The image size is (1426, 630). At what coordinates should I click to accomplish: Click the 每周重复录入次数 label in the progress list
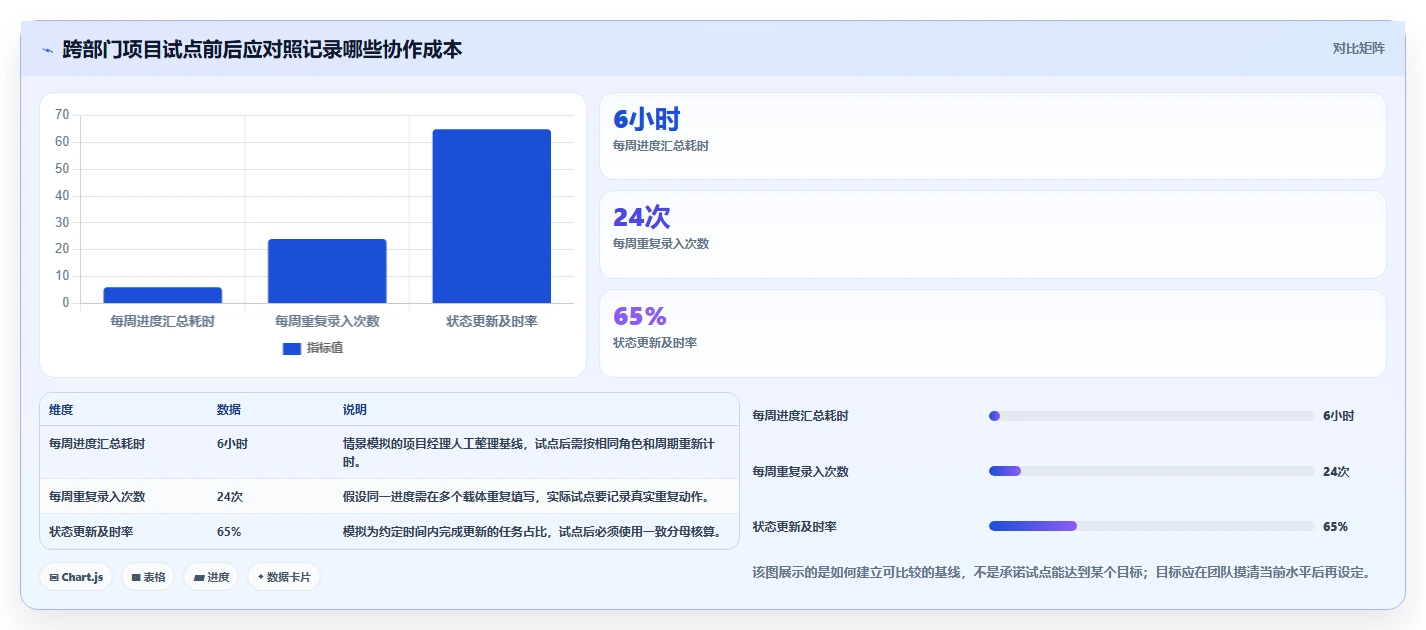pyautogui.click(x=800, y=471)
